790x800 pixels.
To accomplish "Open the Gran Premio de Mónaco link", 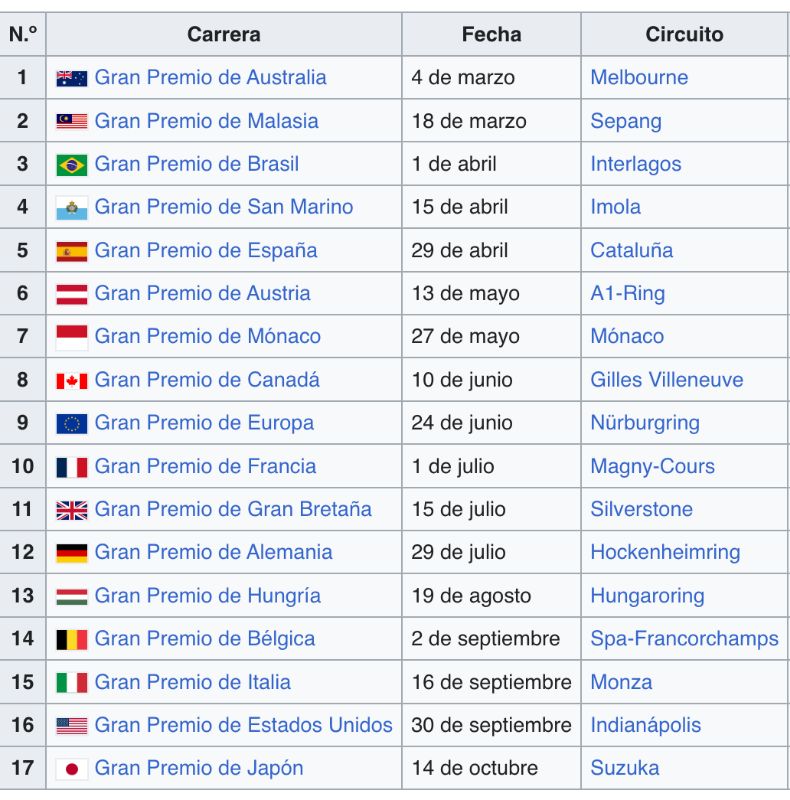I will (208, 336).
